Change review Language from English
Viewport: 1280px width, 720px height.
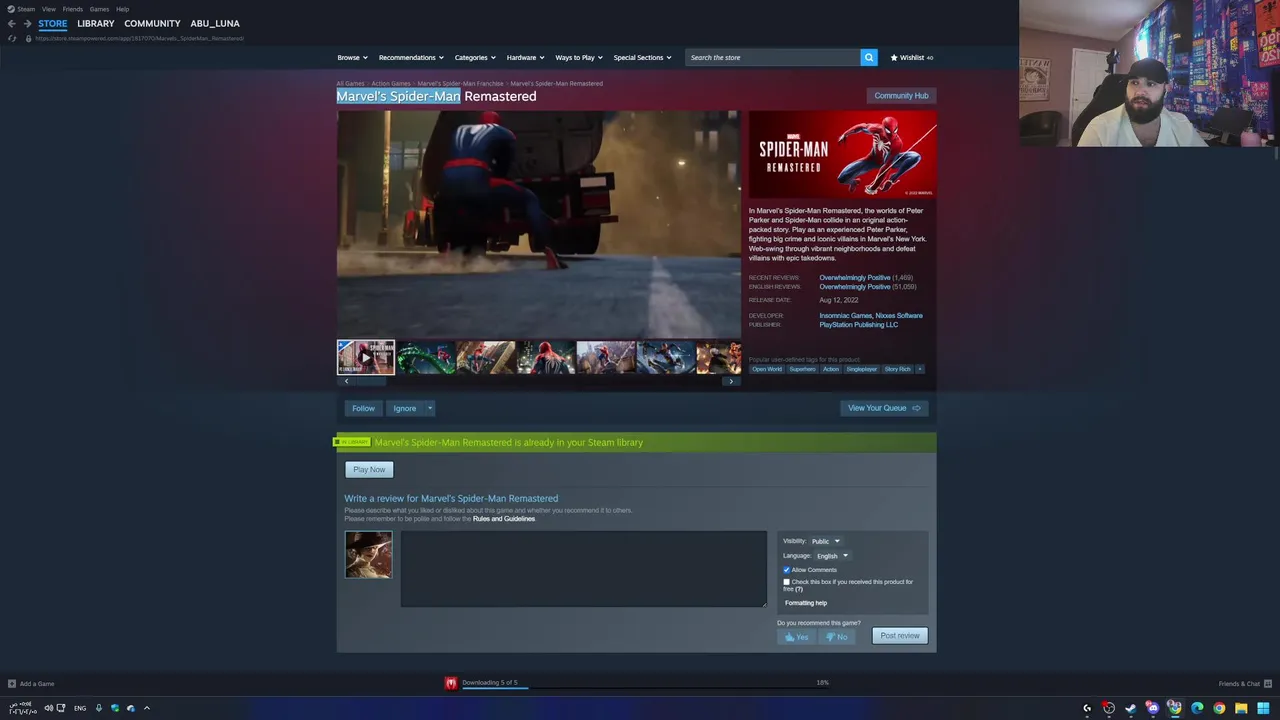pos(831,556)
